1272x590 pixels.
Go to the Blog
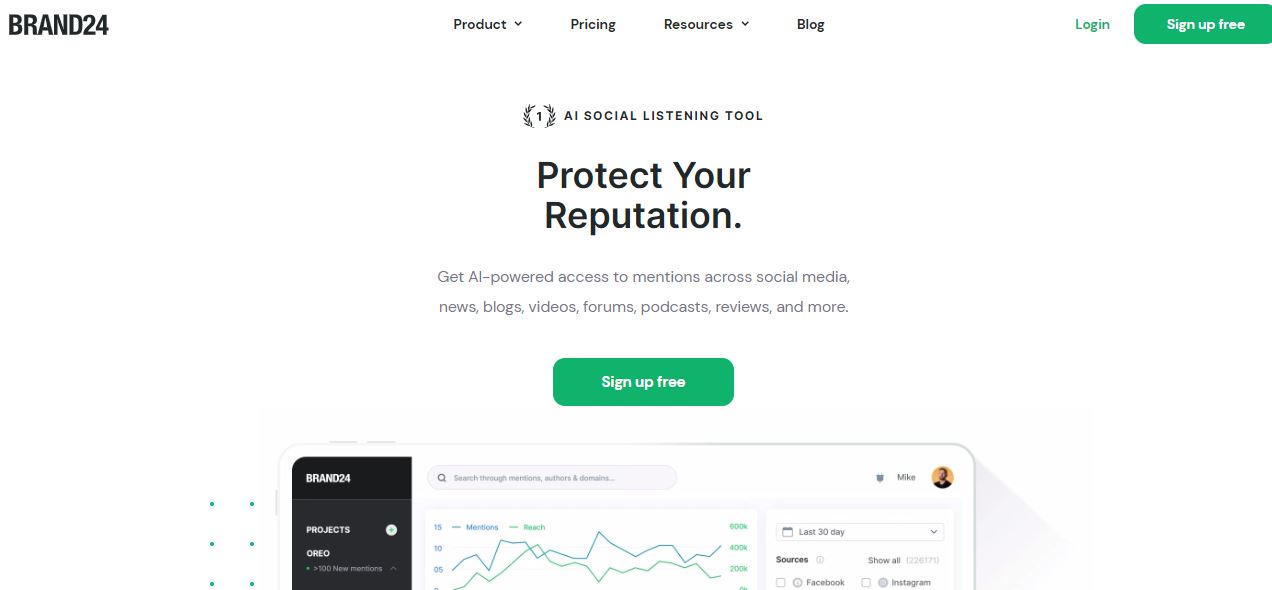point(811,24)
